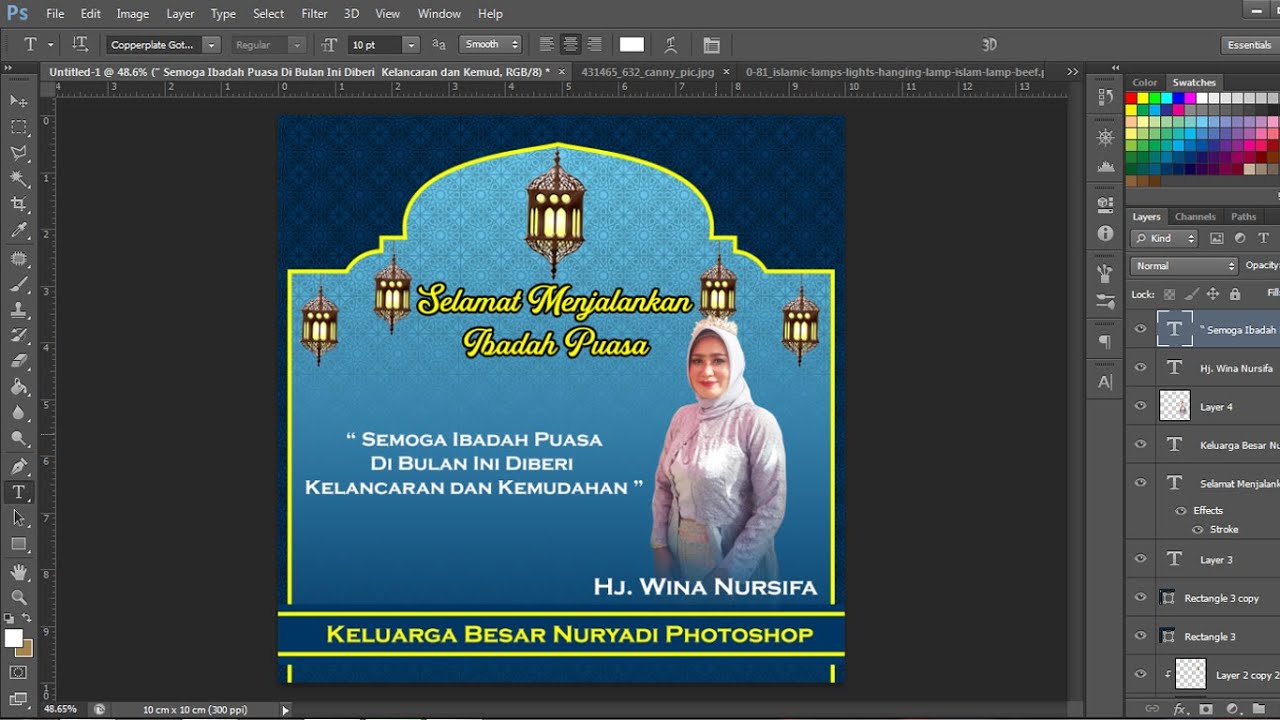Open the History panel icon
Image resolution: width=1280 pixels, height=720 pixels.
pyautogui.click(x=1105, y=97)
